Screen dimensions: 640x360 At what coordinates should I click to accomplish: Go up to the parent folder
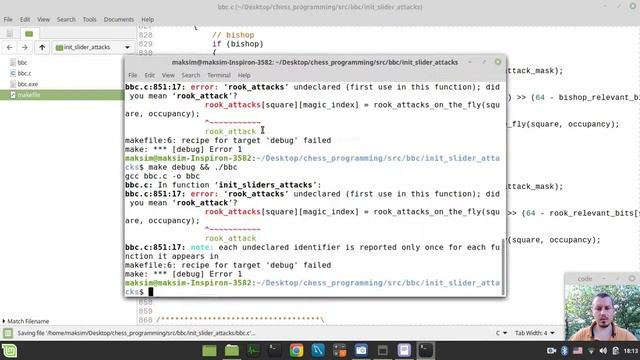pos(42,47)
